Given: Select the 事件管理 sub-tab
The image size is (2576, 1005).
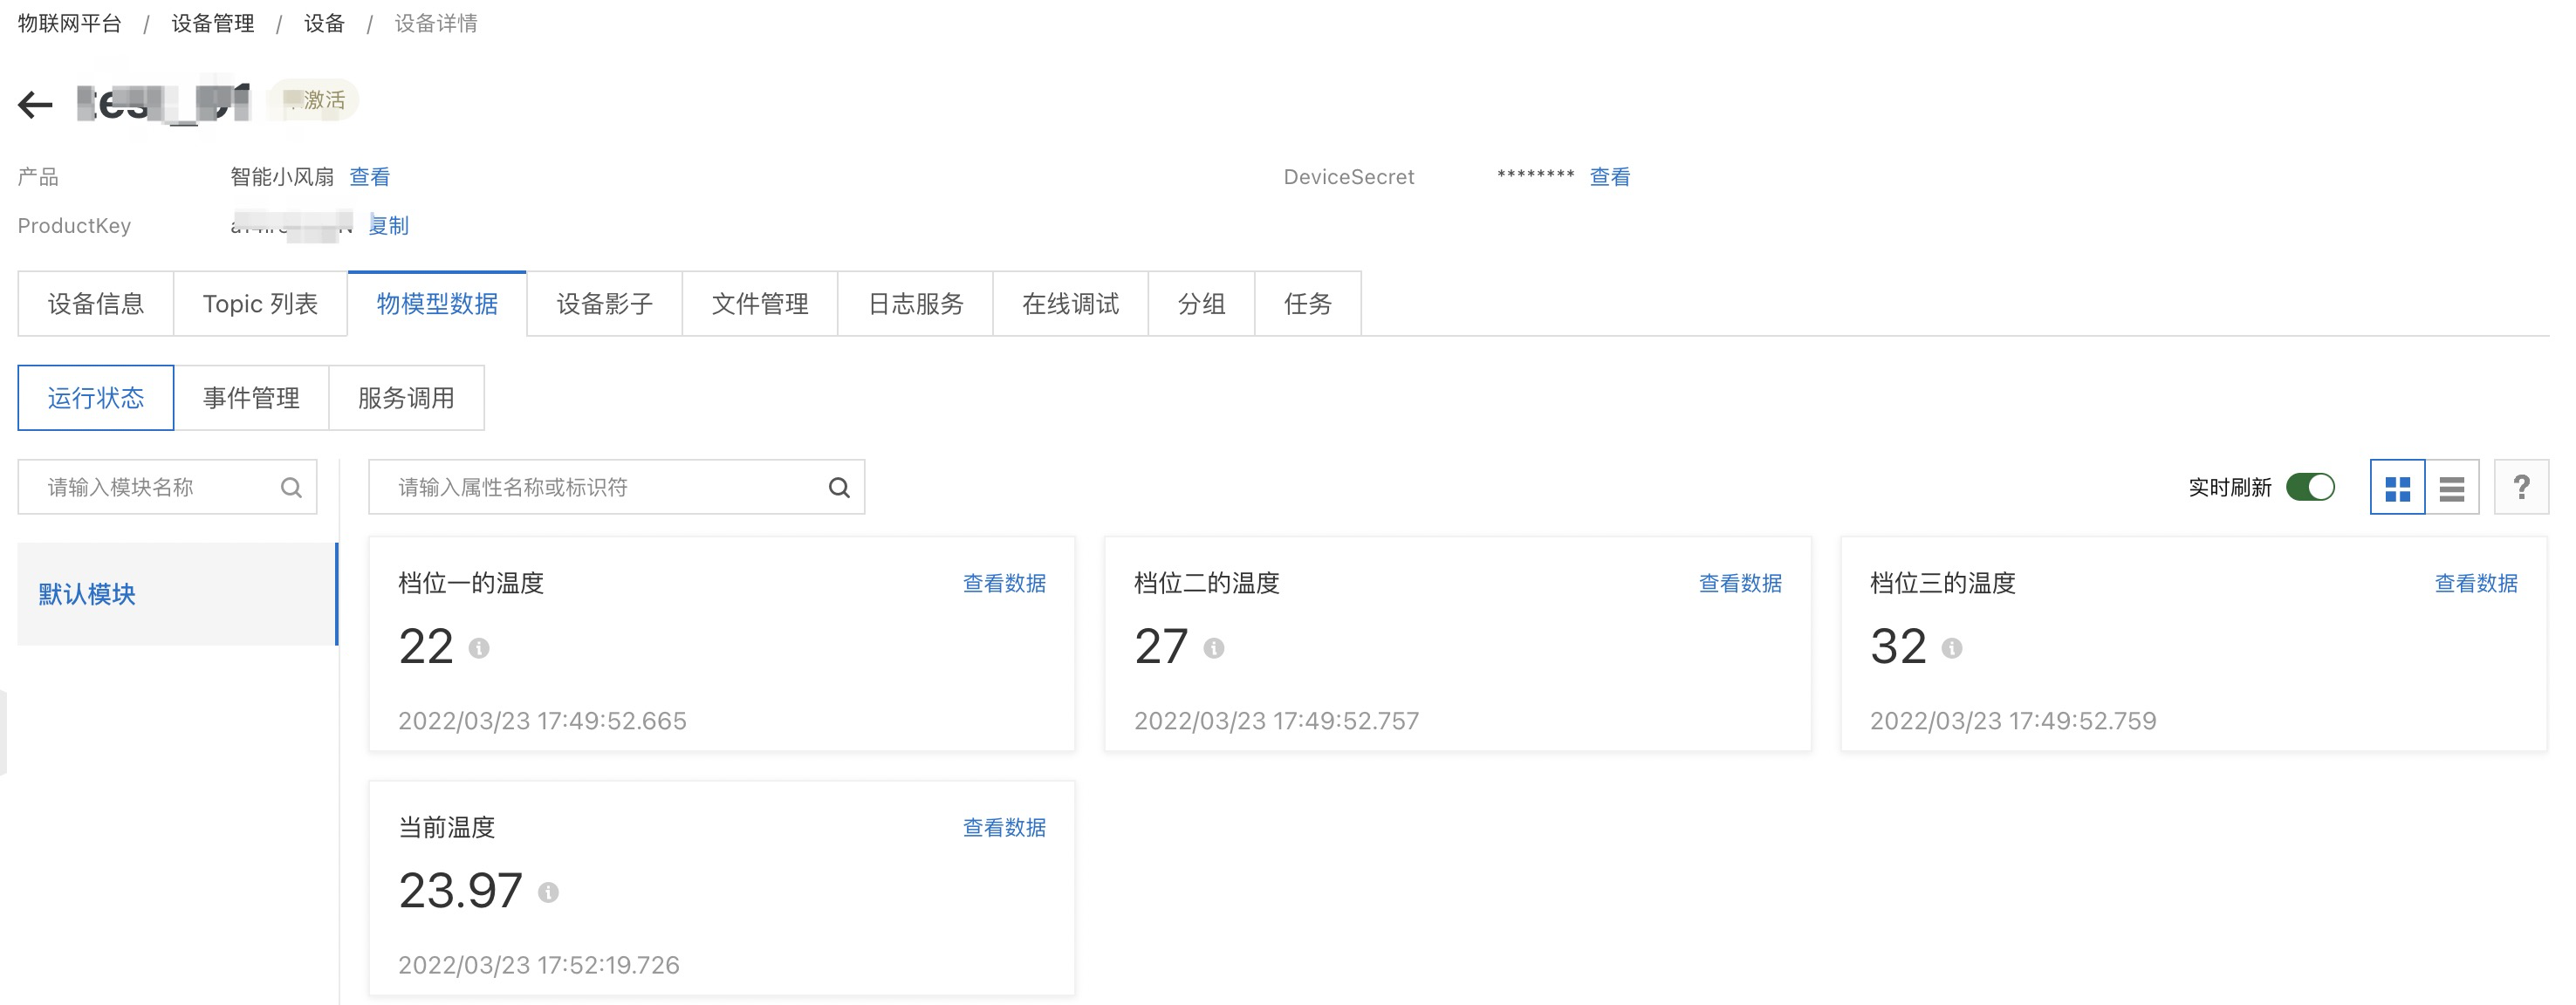Looking at the screenshot, I should point(251,398).
